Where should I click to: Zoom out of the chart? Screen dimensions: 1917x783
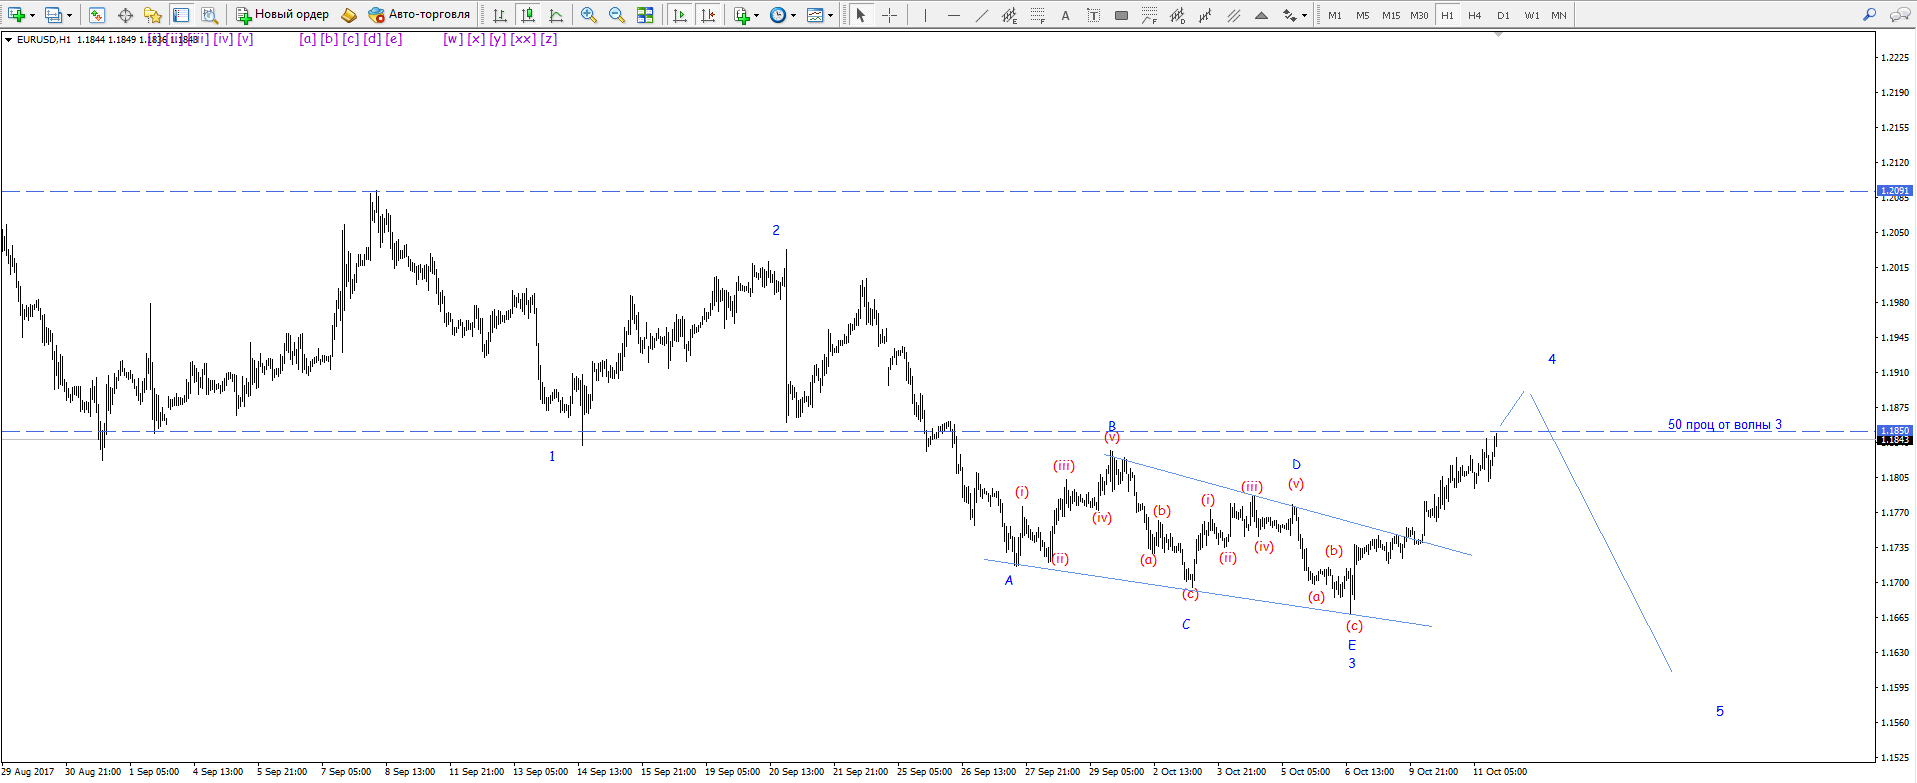(617, 15)
